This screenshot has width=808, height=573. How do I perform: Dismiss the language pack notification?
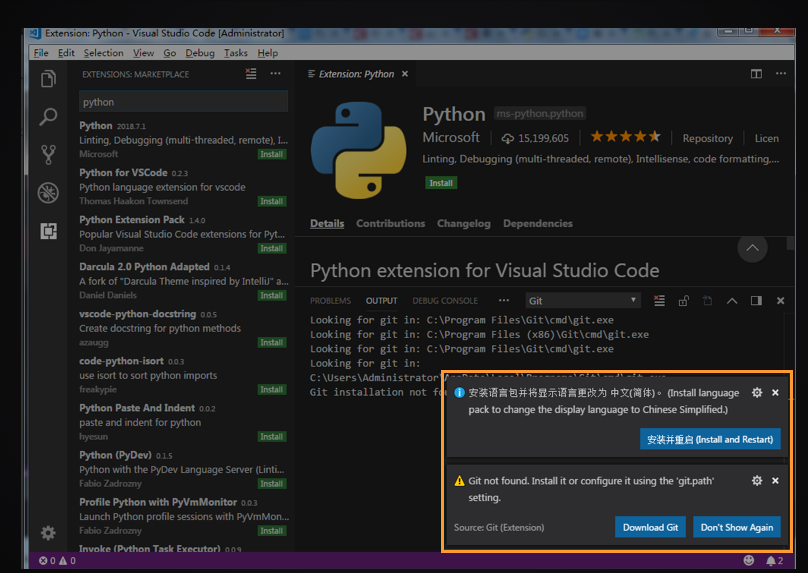pos(776,393)
